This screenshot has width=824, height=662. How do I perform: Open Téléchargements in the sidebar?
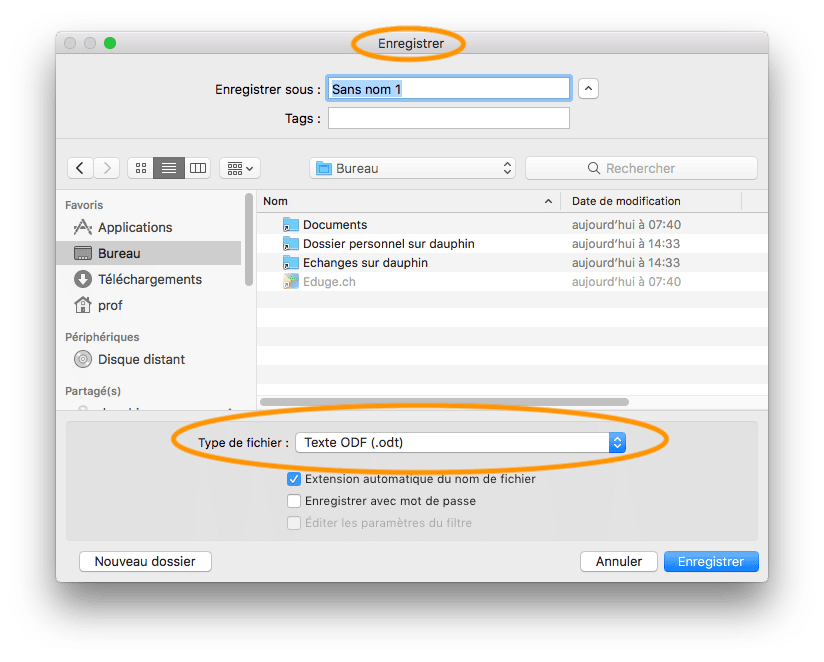click(149, 279)
